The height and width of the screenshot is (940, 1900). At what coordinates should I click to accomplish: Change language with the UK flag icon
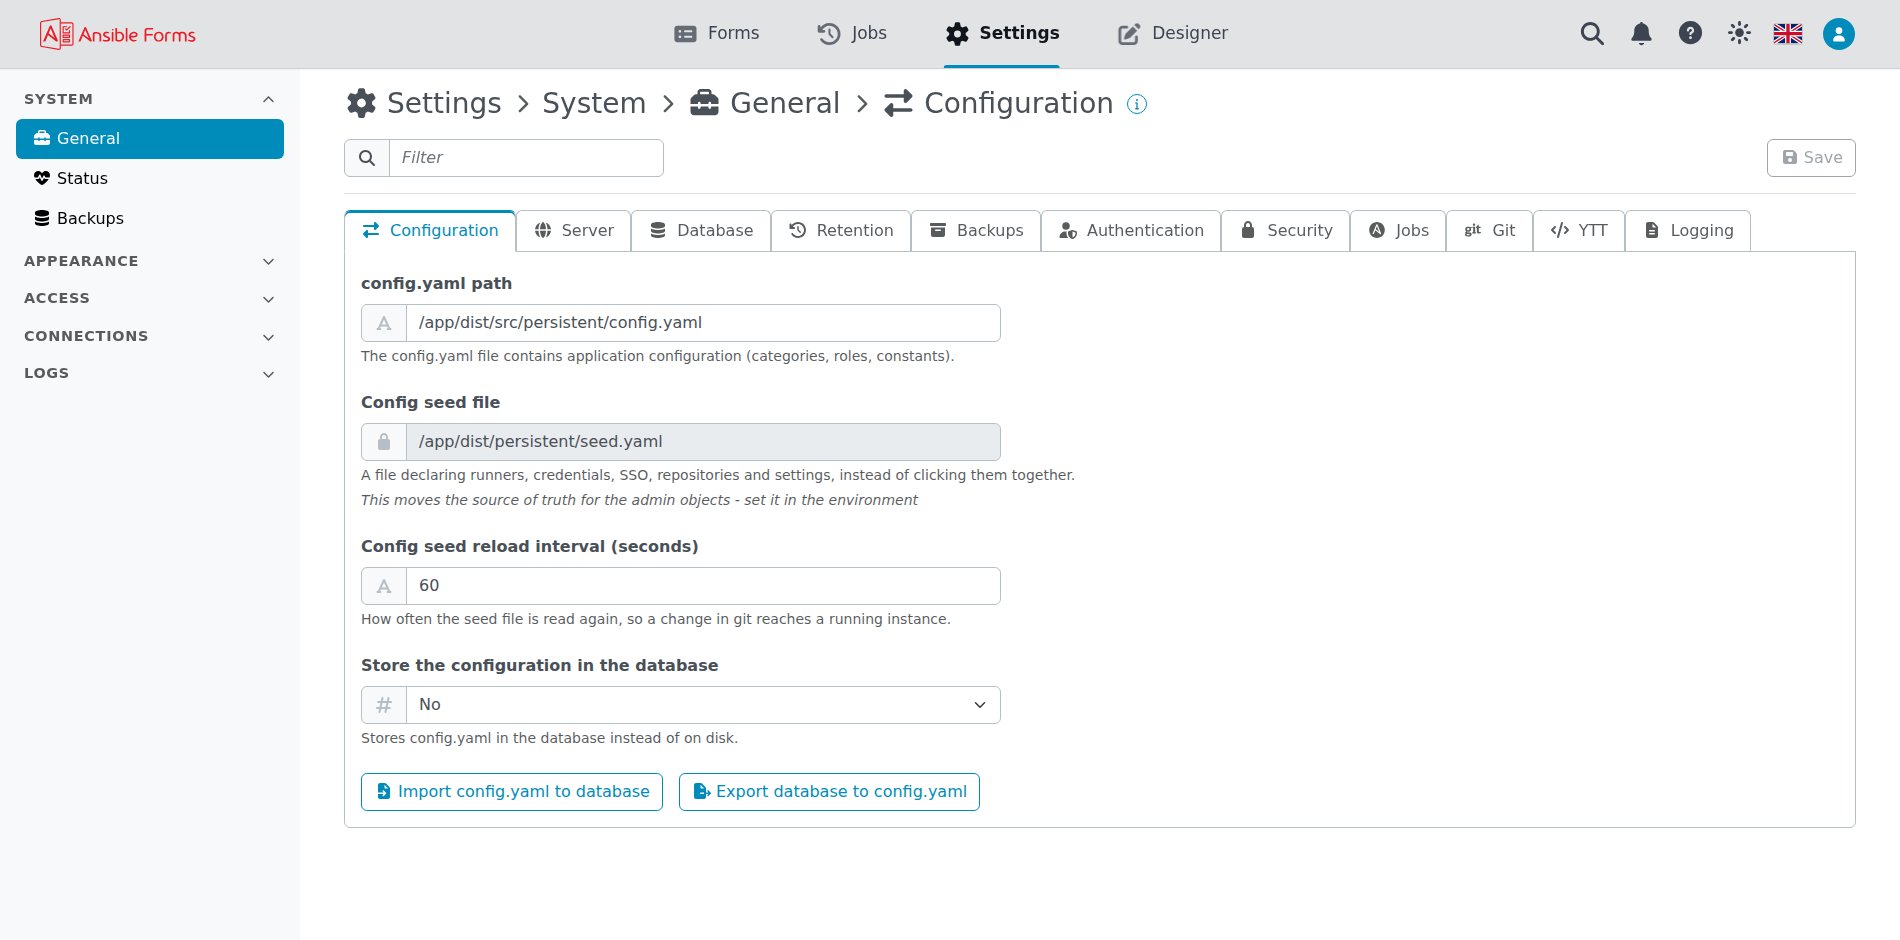(x=1788, y=34)
